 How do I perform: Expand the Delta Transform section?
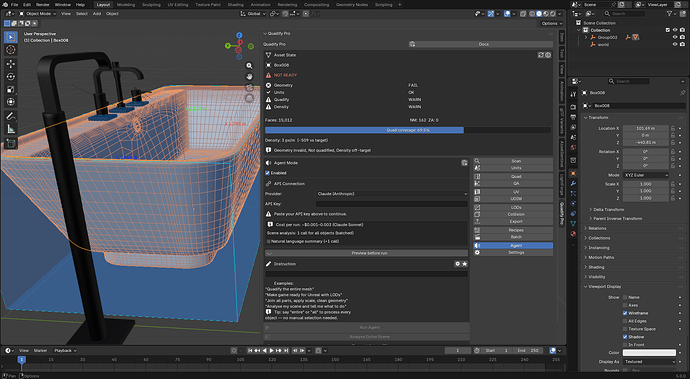click(x=609, y=210)
